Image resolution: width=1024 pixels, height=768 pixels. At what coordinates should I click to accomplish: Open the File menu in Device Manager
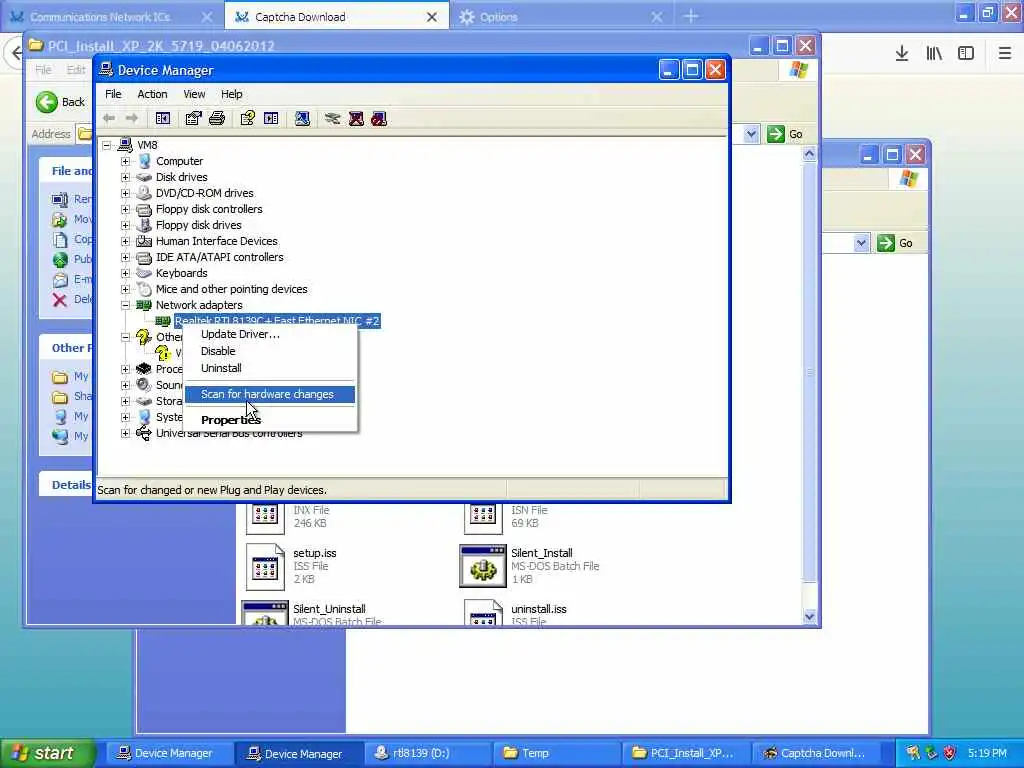(113, 94)
